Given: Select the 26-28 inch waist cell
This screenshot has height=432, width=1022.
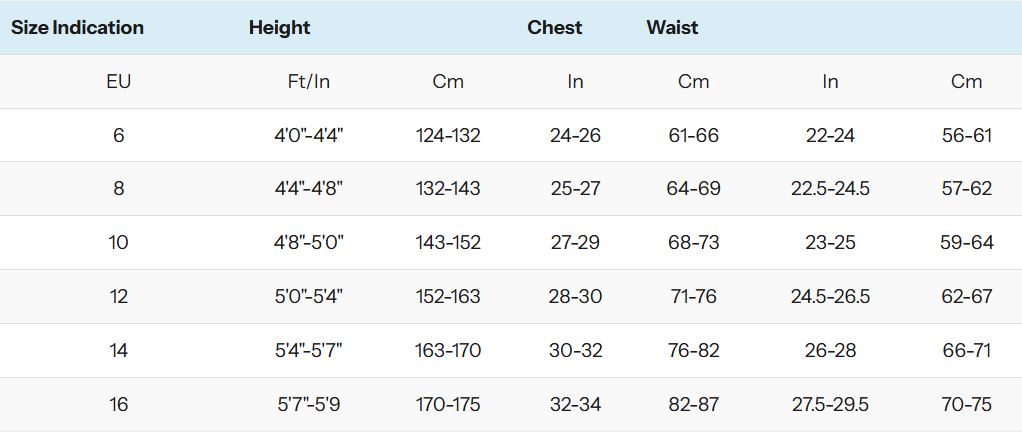Looking at the screenshot, I should [830, 351].
